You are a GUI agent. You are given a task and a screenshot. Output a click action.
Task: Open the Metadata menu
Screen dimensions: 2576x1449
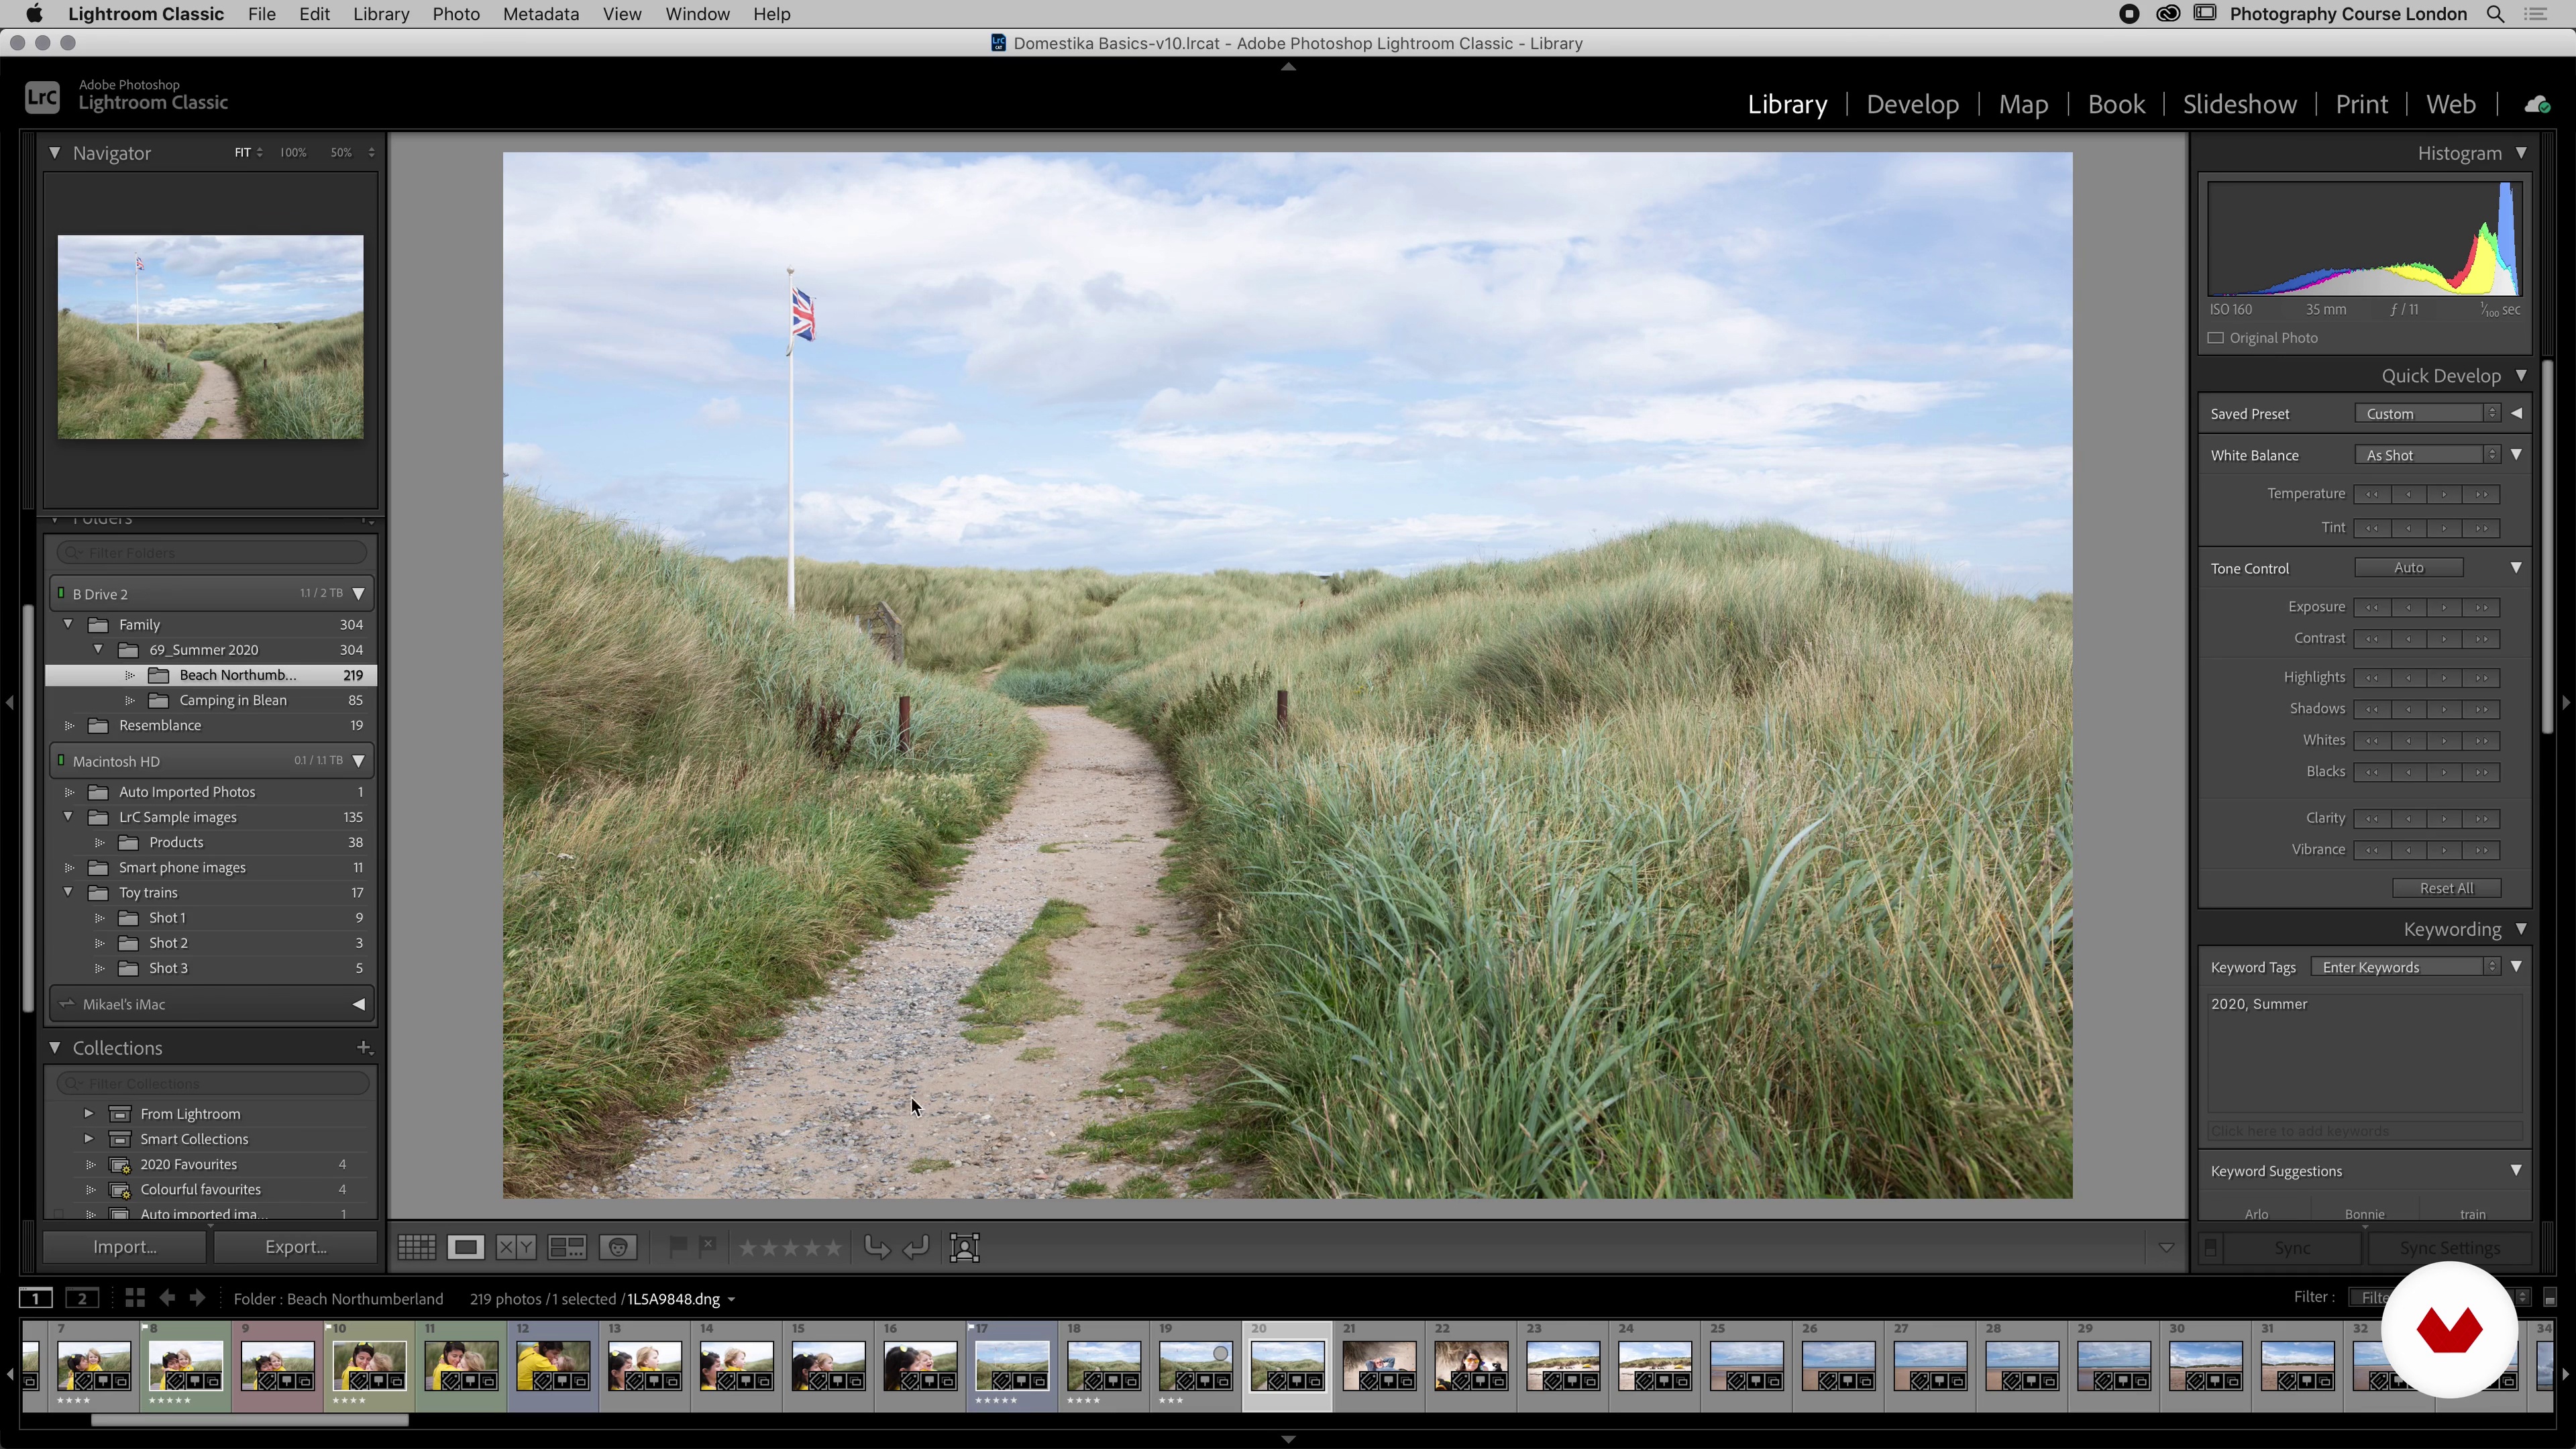[540, 14]
